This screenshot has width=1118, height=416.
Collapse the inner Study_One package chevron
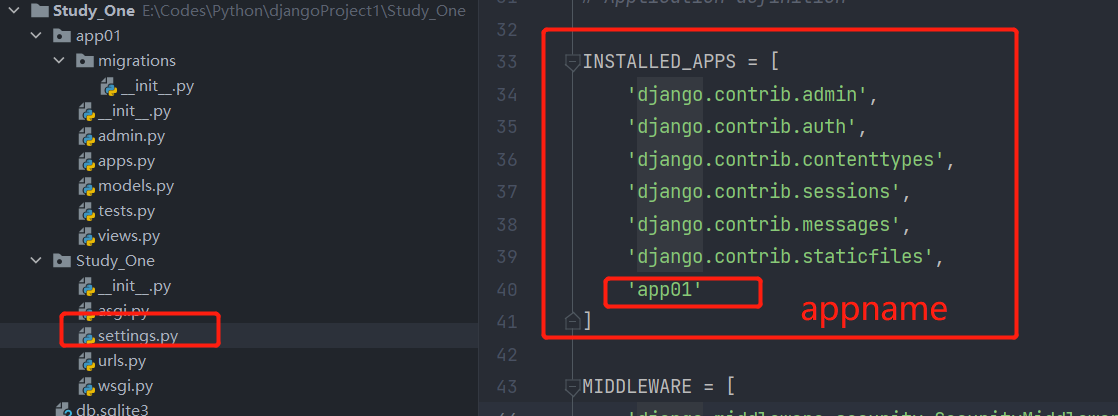click(38, 261)
